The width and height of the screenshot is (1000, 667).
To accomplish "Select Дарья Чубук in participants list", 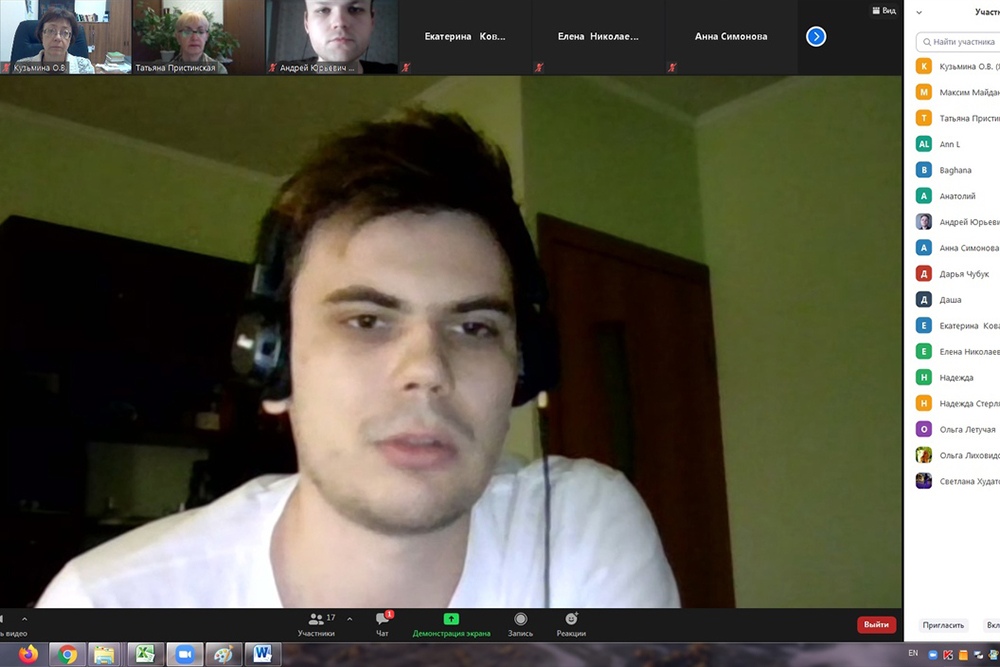I will click(x=964, y=274).
